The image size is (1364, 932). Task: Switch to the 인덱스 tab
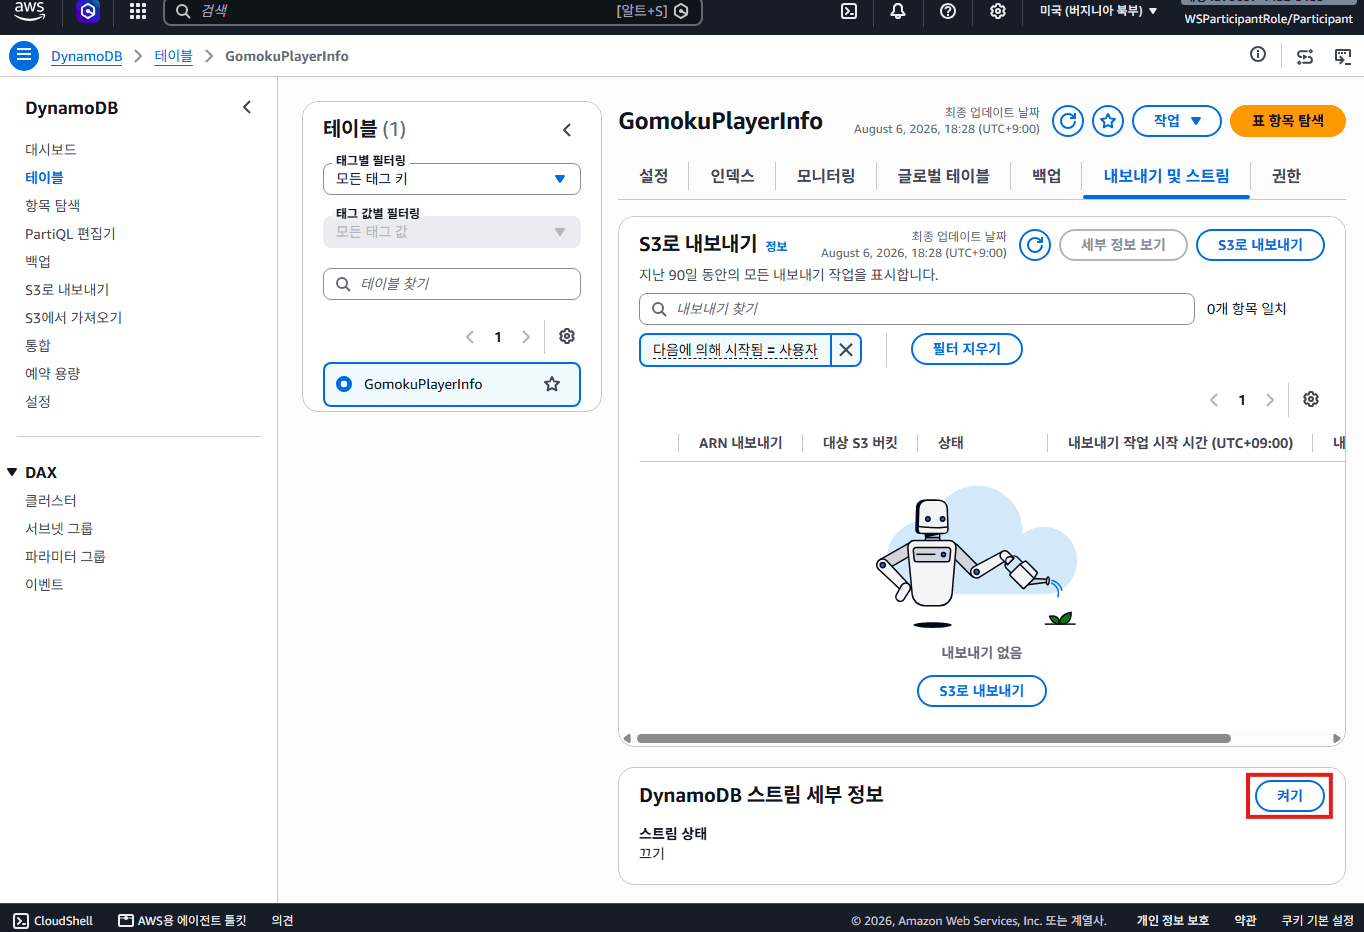732,176
